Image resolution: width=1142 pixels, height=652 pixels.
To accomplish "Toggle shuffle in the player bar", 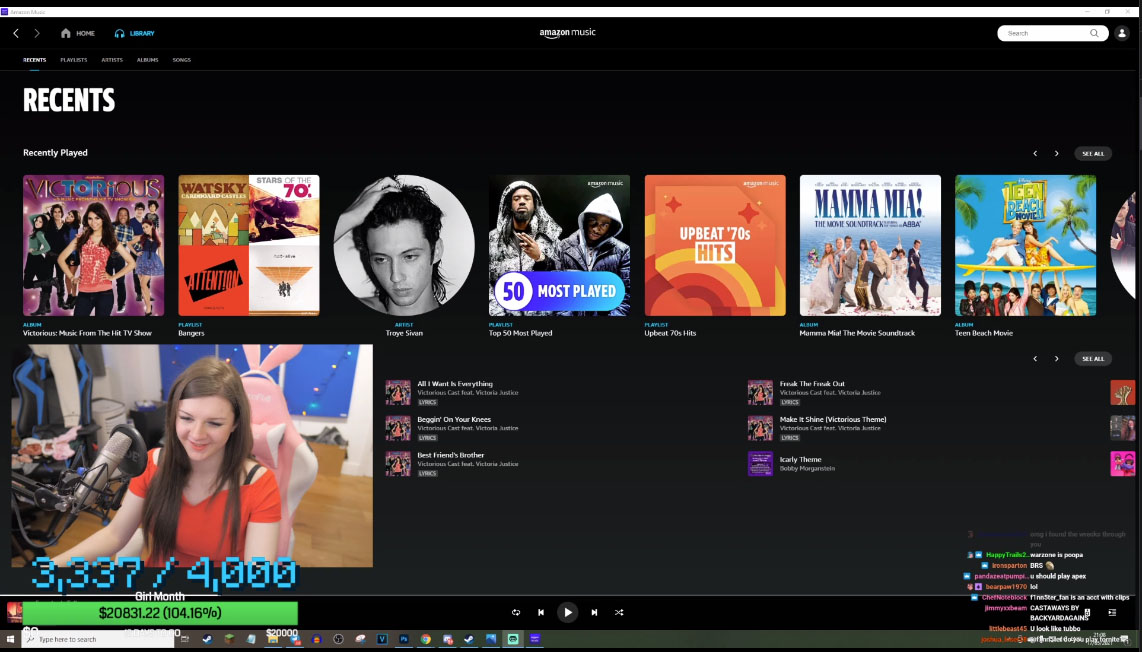I will point(619,613).
